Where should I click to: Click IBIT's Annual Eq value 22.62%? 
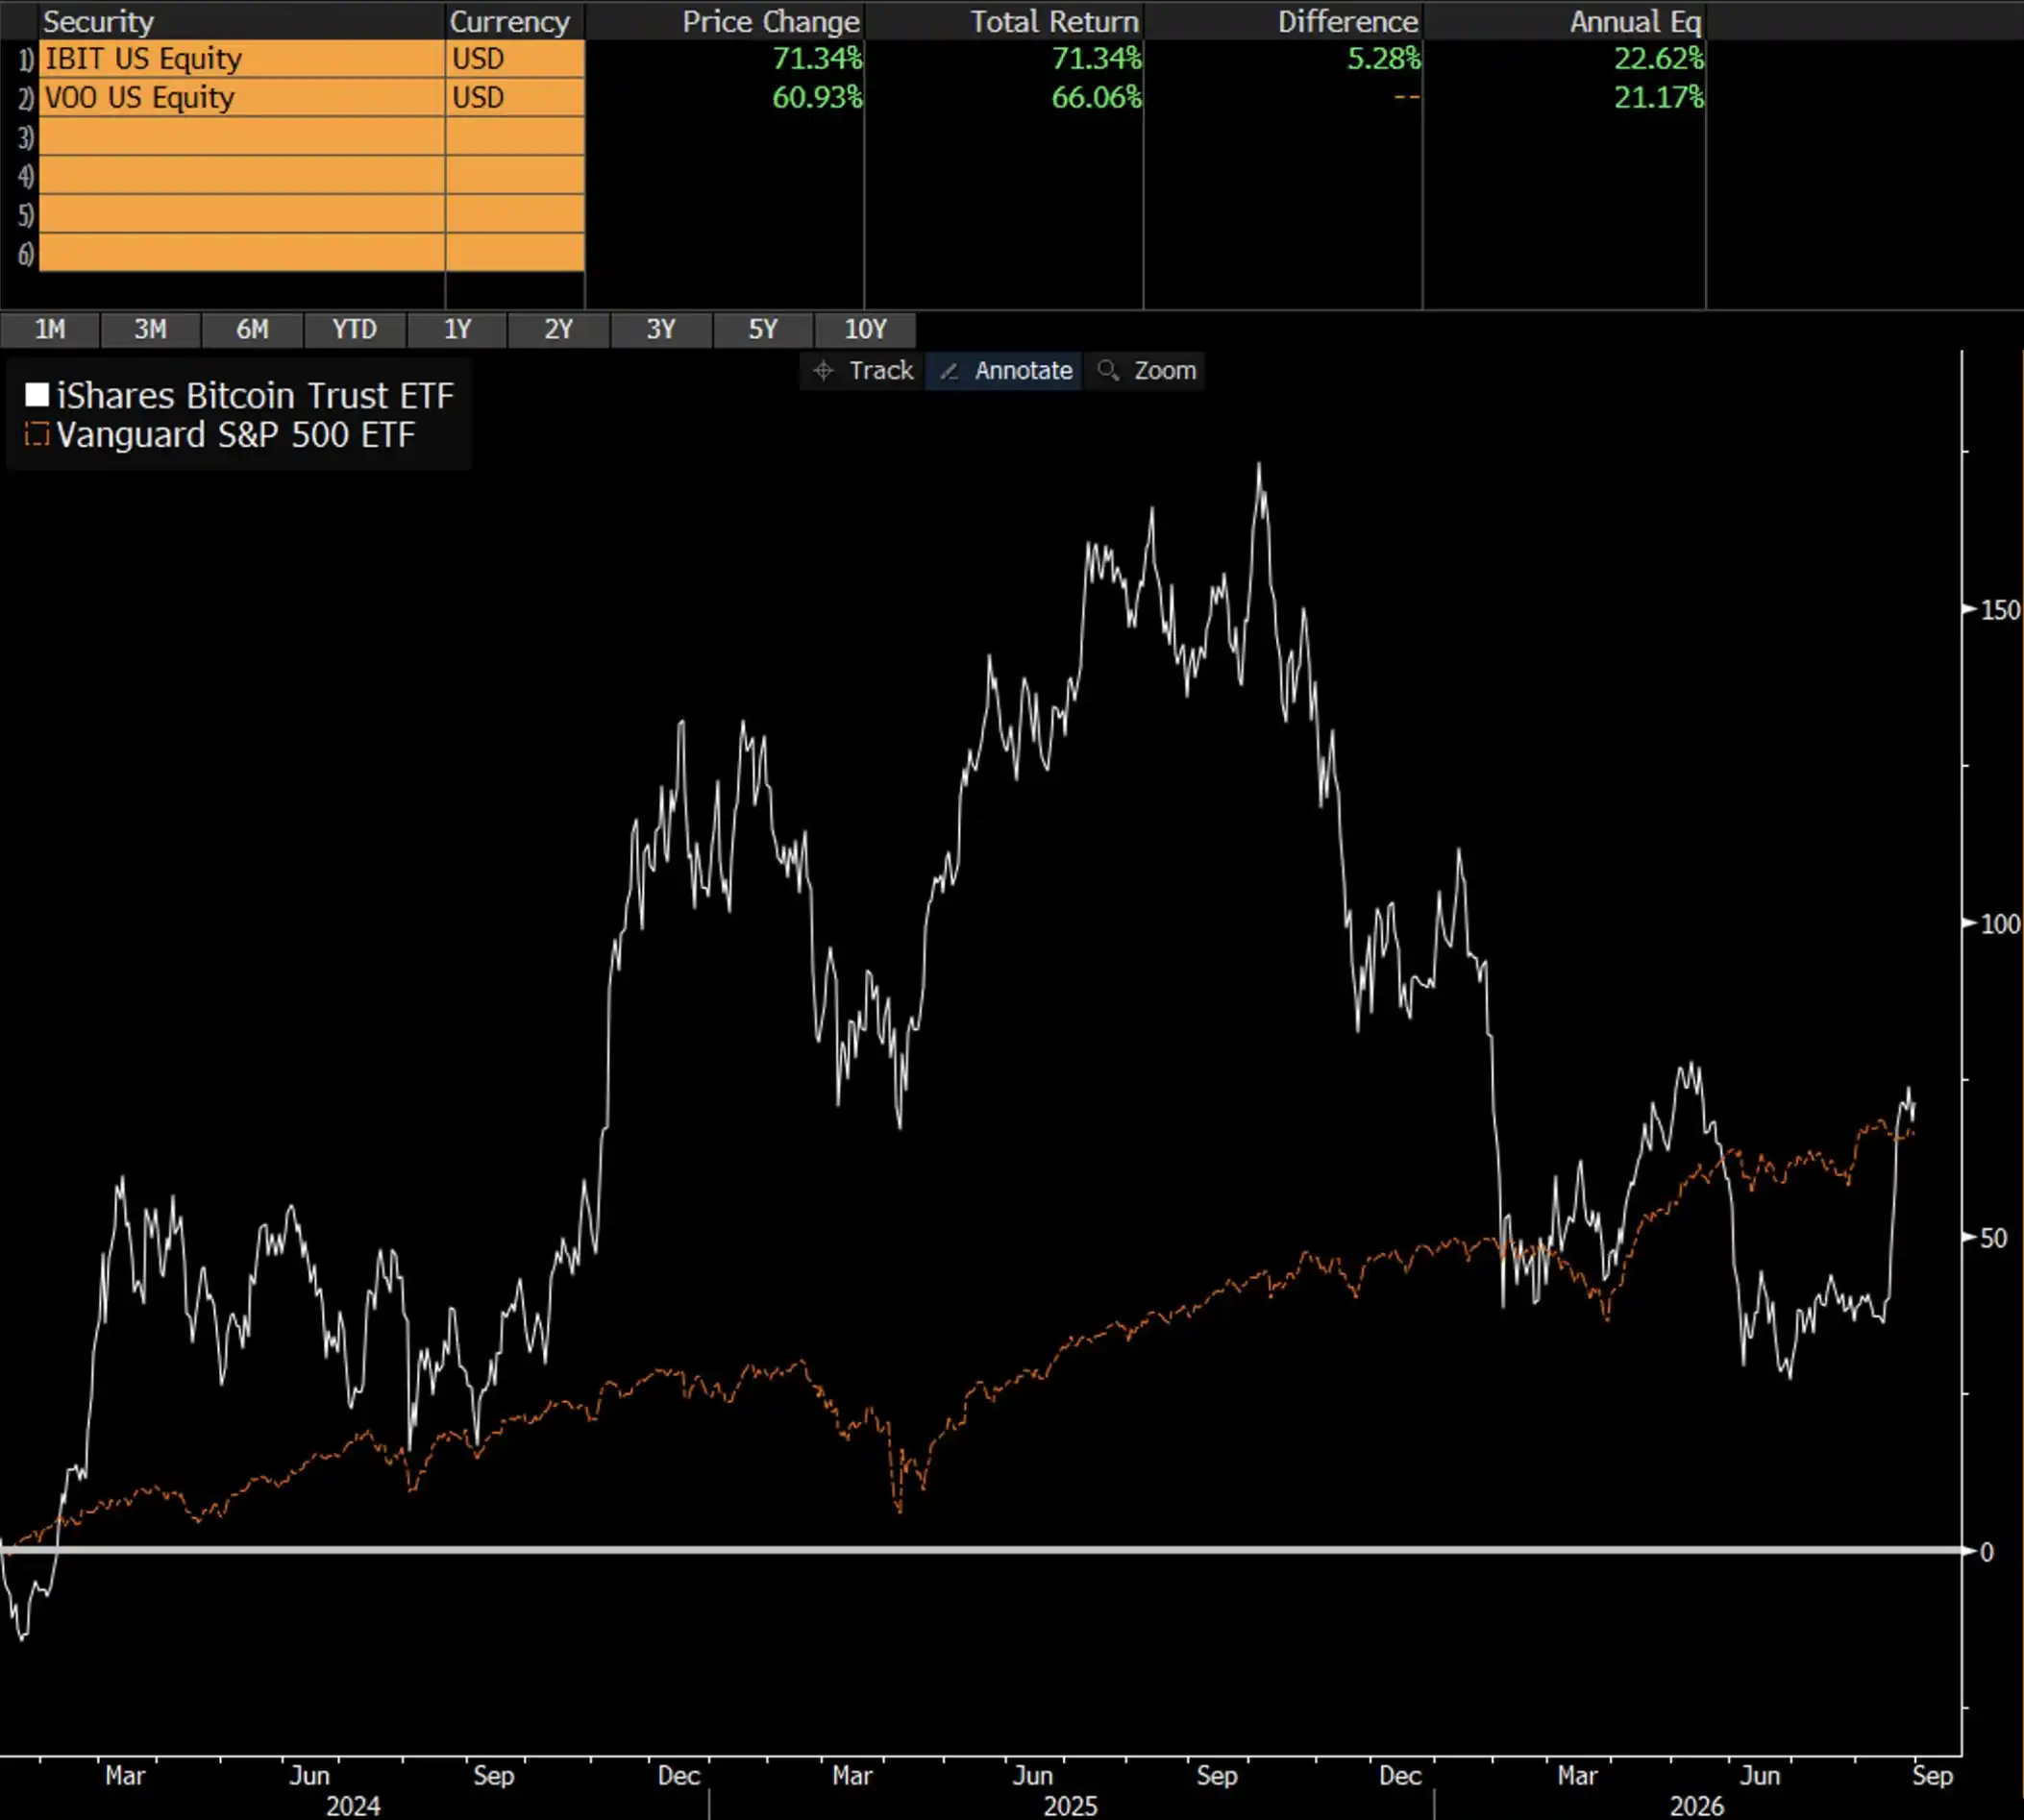pos(1659,59)
